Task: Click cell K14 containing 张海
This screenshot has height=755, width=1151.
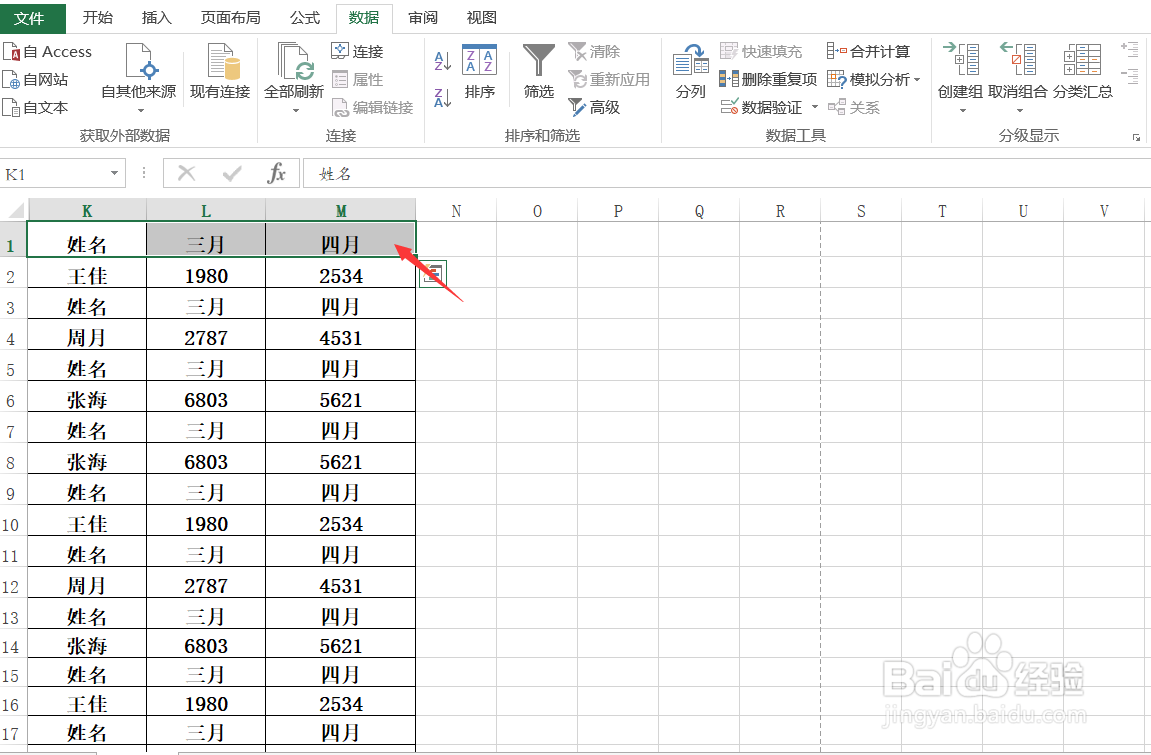Action: tap(87, 646)
